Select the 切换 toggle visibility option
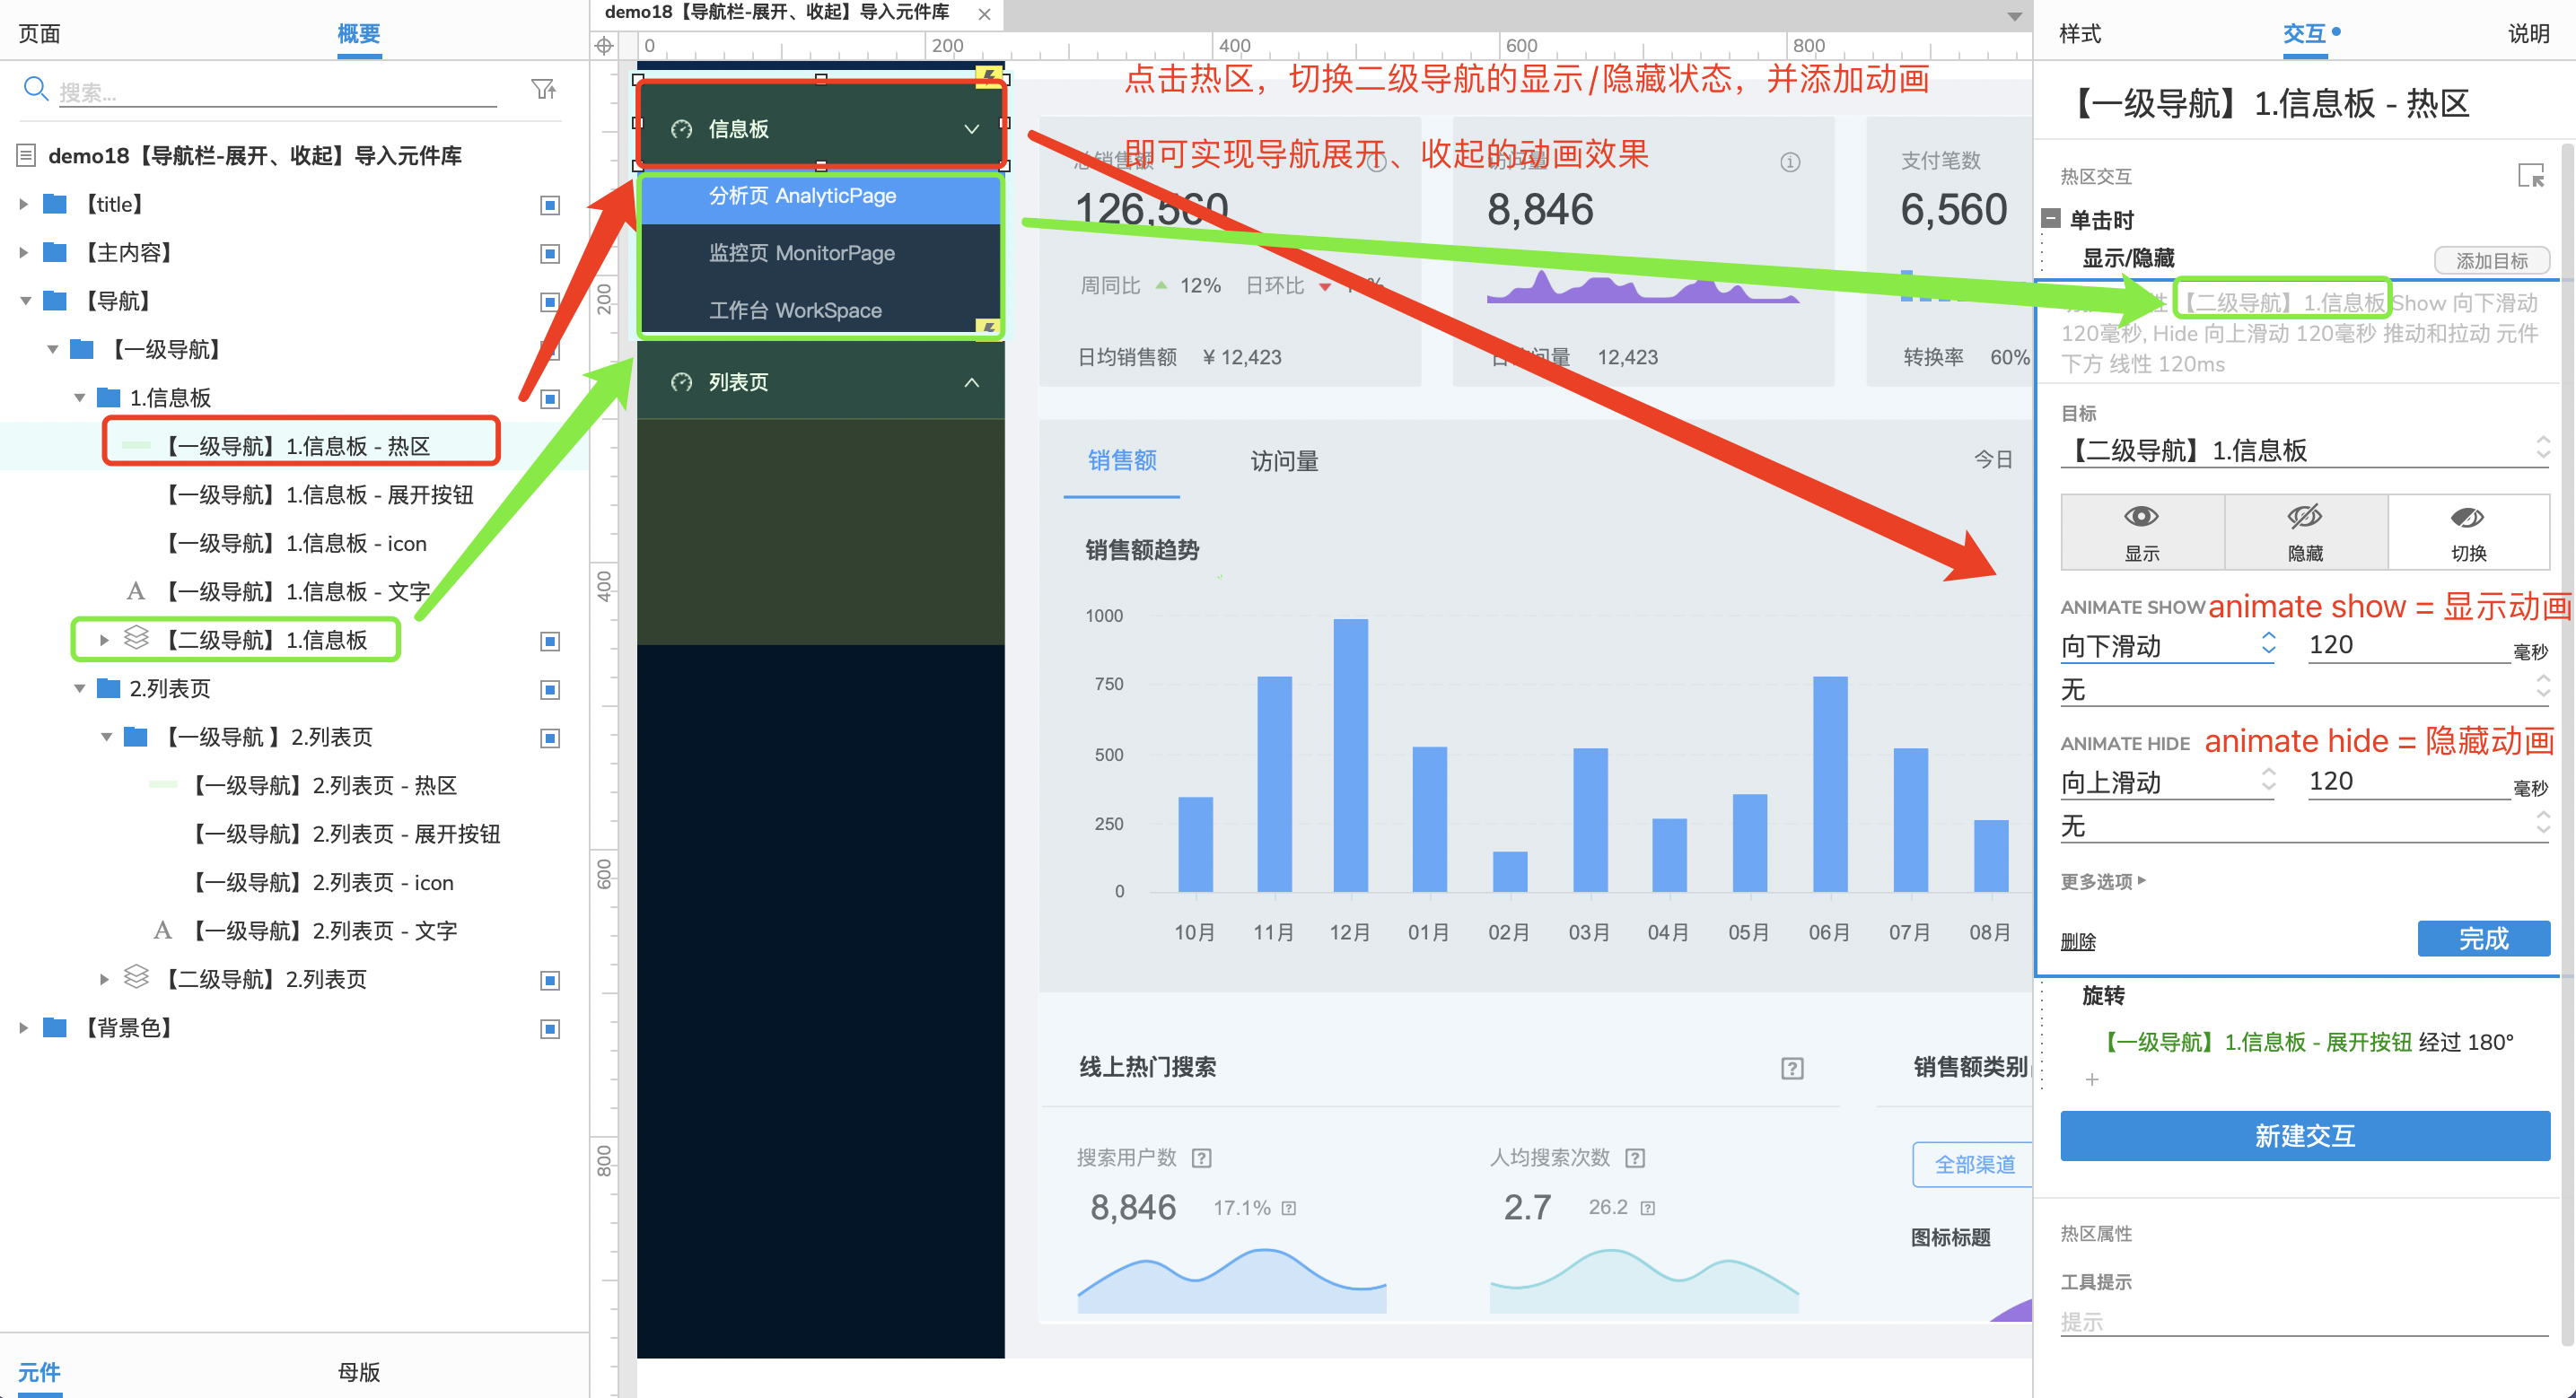 2468,532
